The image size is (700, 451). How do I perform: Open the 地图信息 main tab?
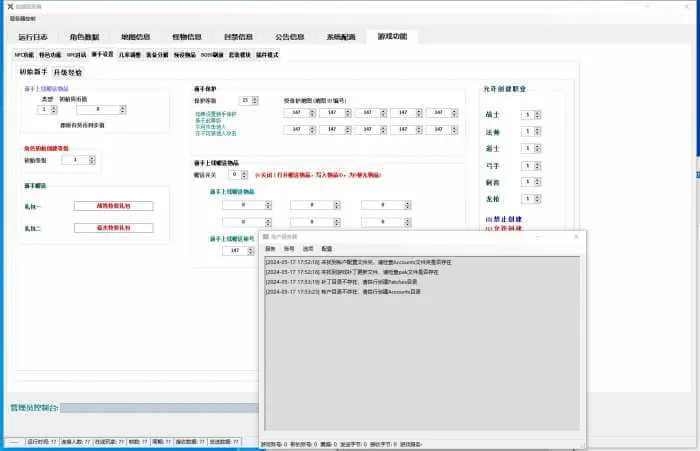136,37
